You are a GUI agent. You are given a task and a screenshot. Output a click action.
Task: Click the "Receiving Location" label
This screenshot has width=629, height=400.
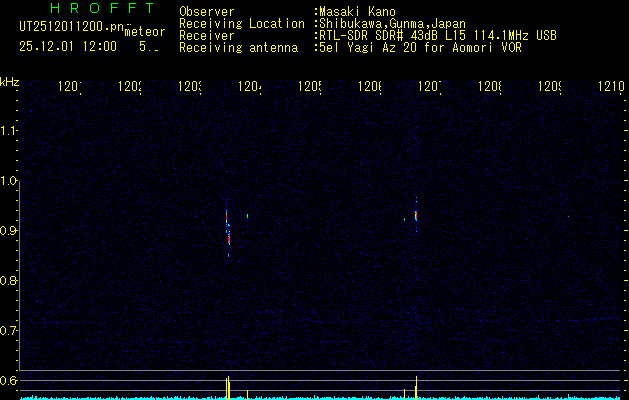pos(242,24)
